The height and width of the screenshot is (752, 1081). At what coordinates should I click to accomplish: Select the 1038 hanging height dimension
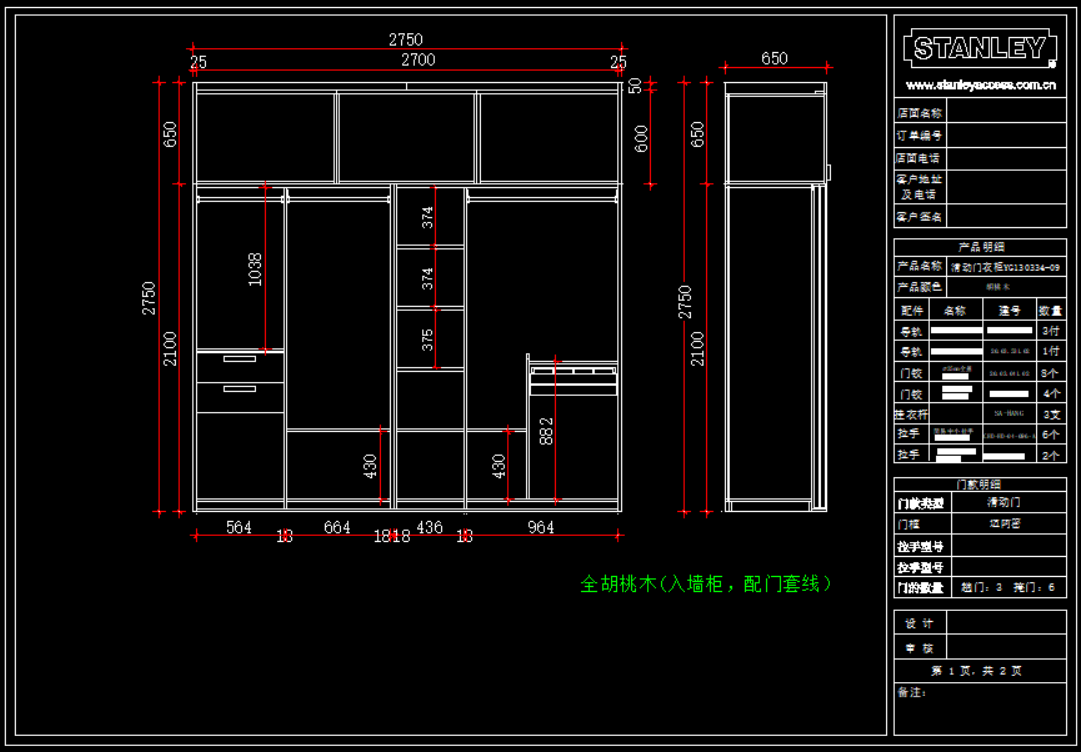(x=255, y=269)
